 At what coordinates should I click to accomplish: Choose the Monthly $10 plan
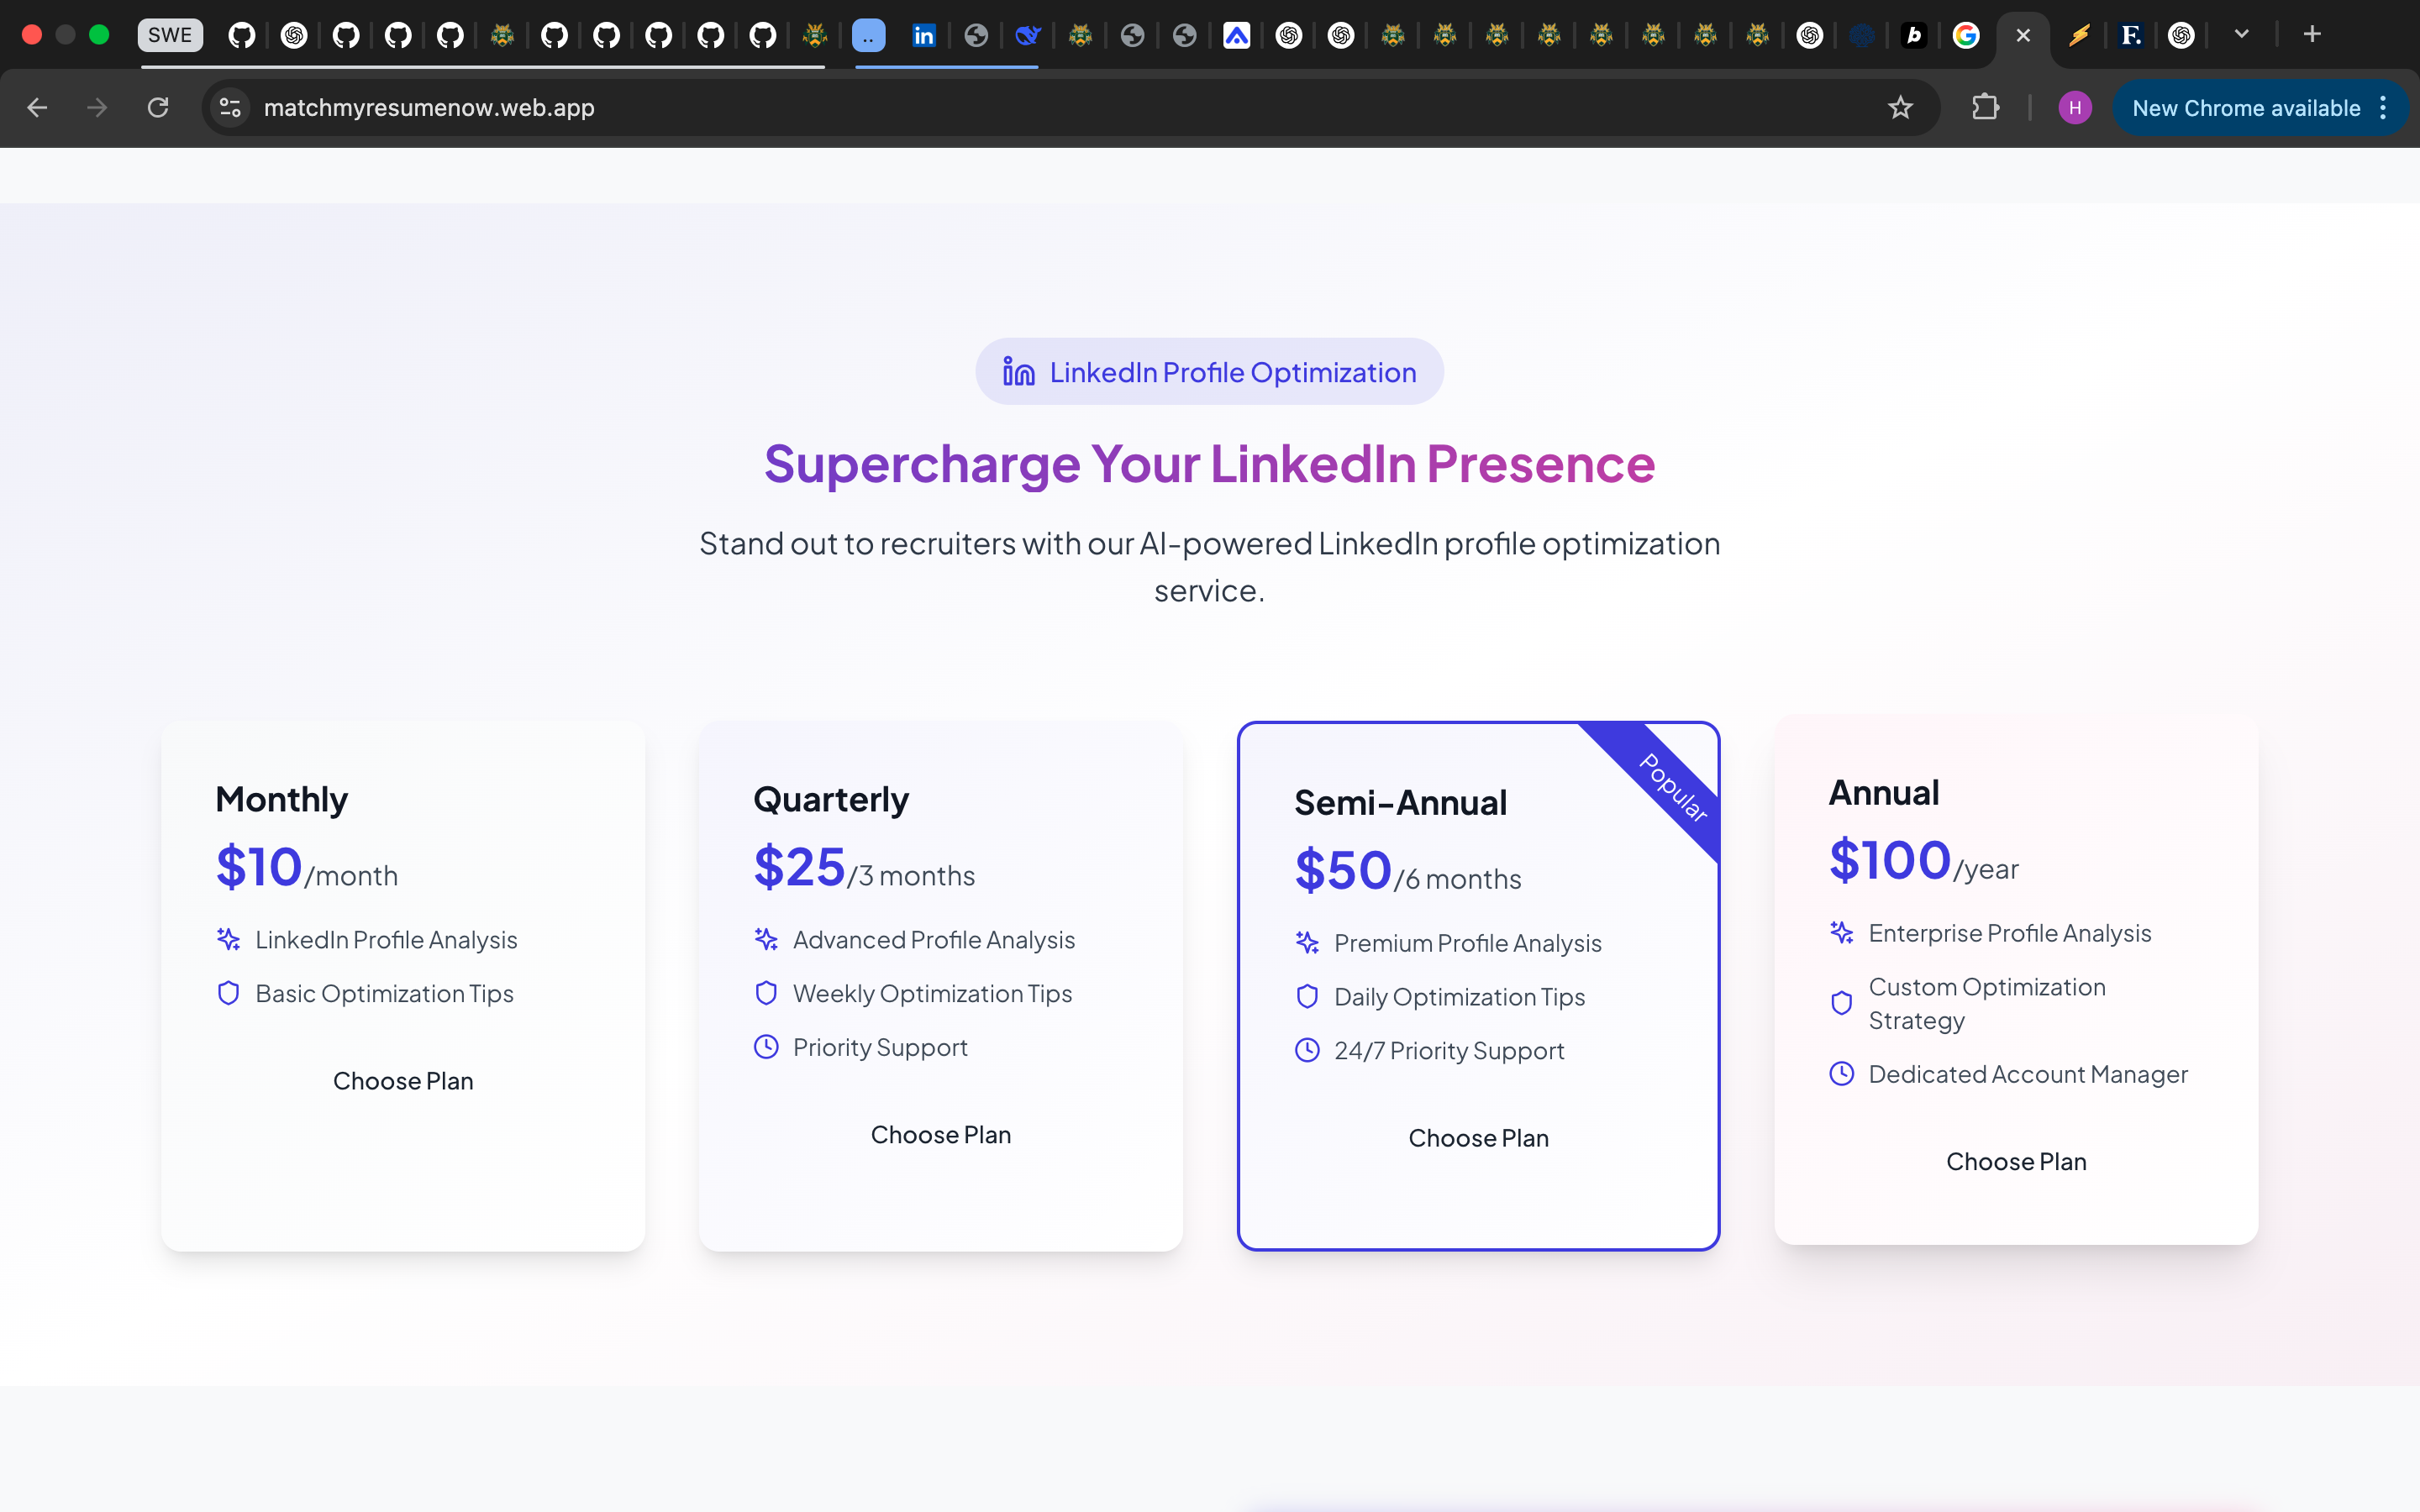[403, 1081]
